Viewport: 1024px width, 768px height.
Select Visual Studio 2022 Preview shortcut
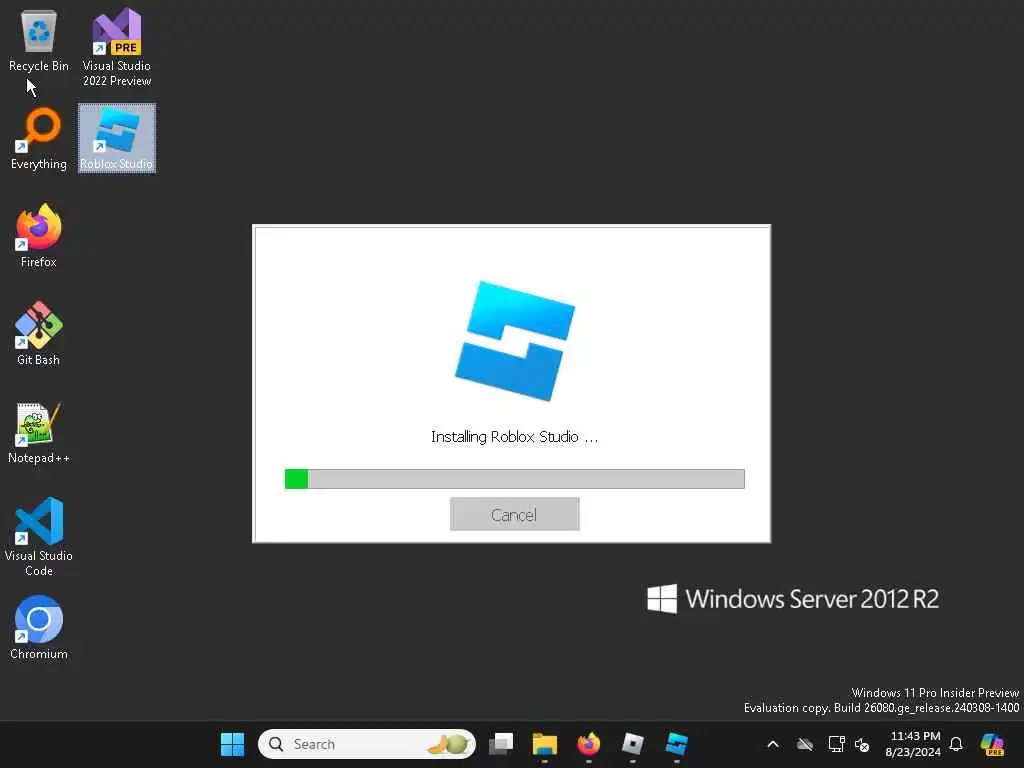(x=116, y=48)
